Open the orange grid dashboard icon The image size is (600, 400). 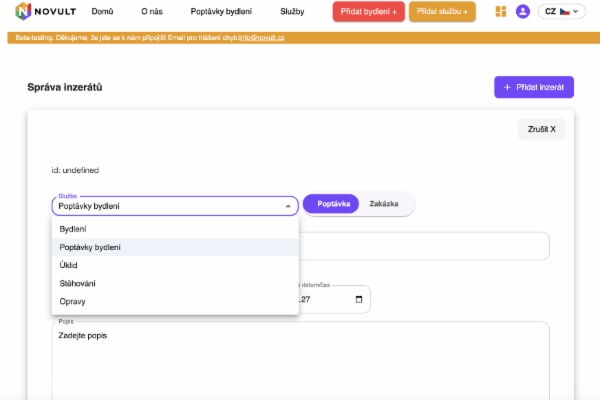[501, 12]
